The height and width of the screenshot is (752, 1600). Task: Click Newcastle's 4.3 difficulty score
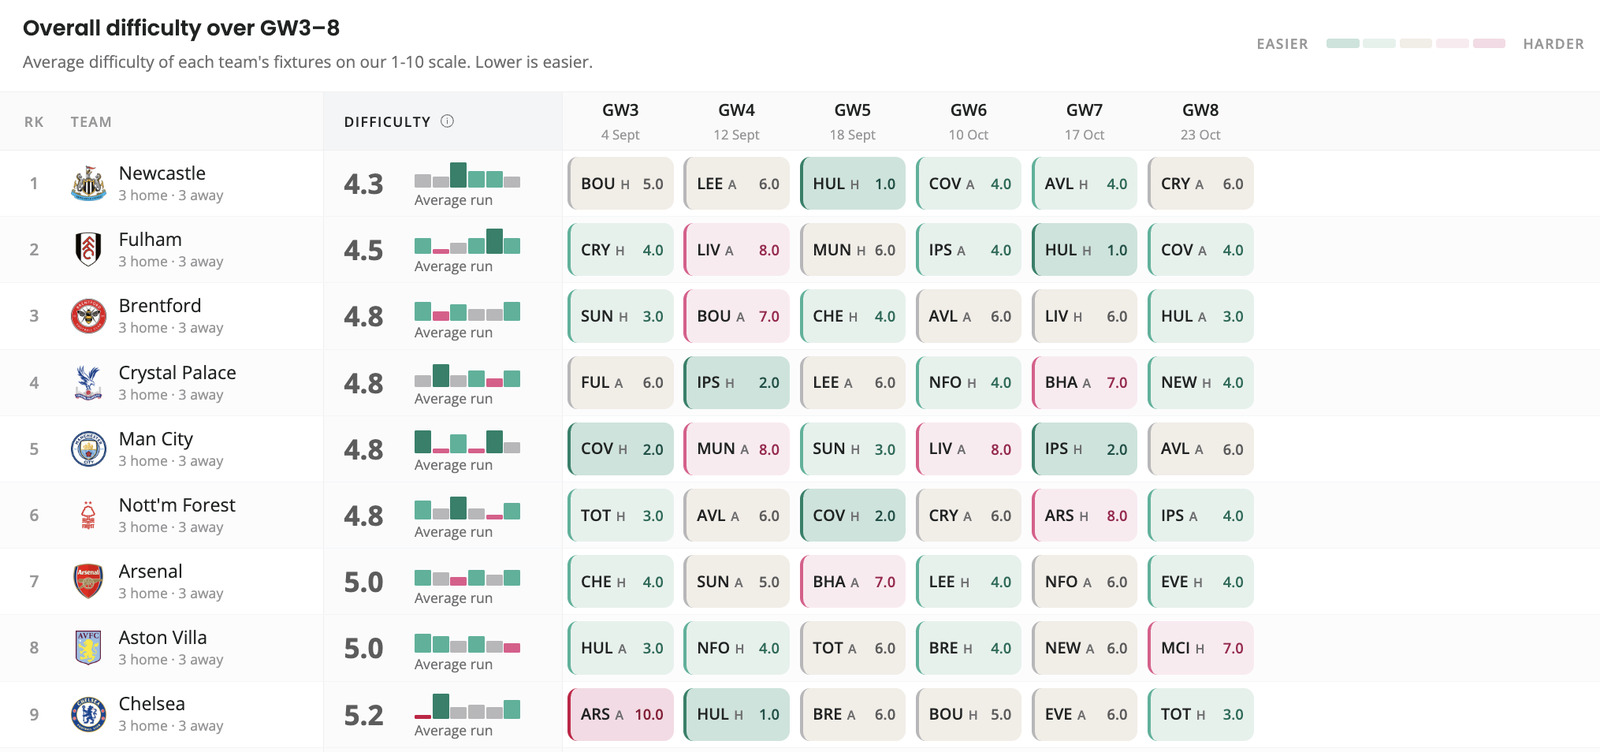tap(364, 184)
